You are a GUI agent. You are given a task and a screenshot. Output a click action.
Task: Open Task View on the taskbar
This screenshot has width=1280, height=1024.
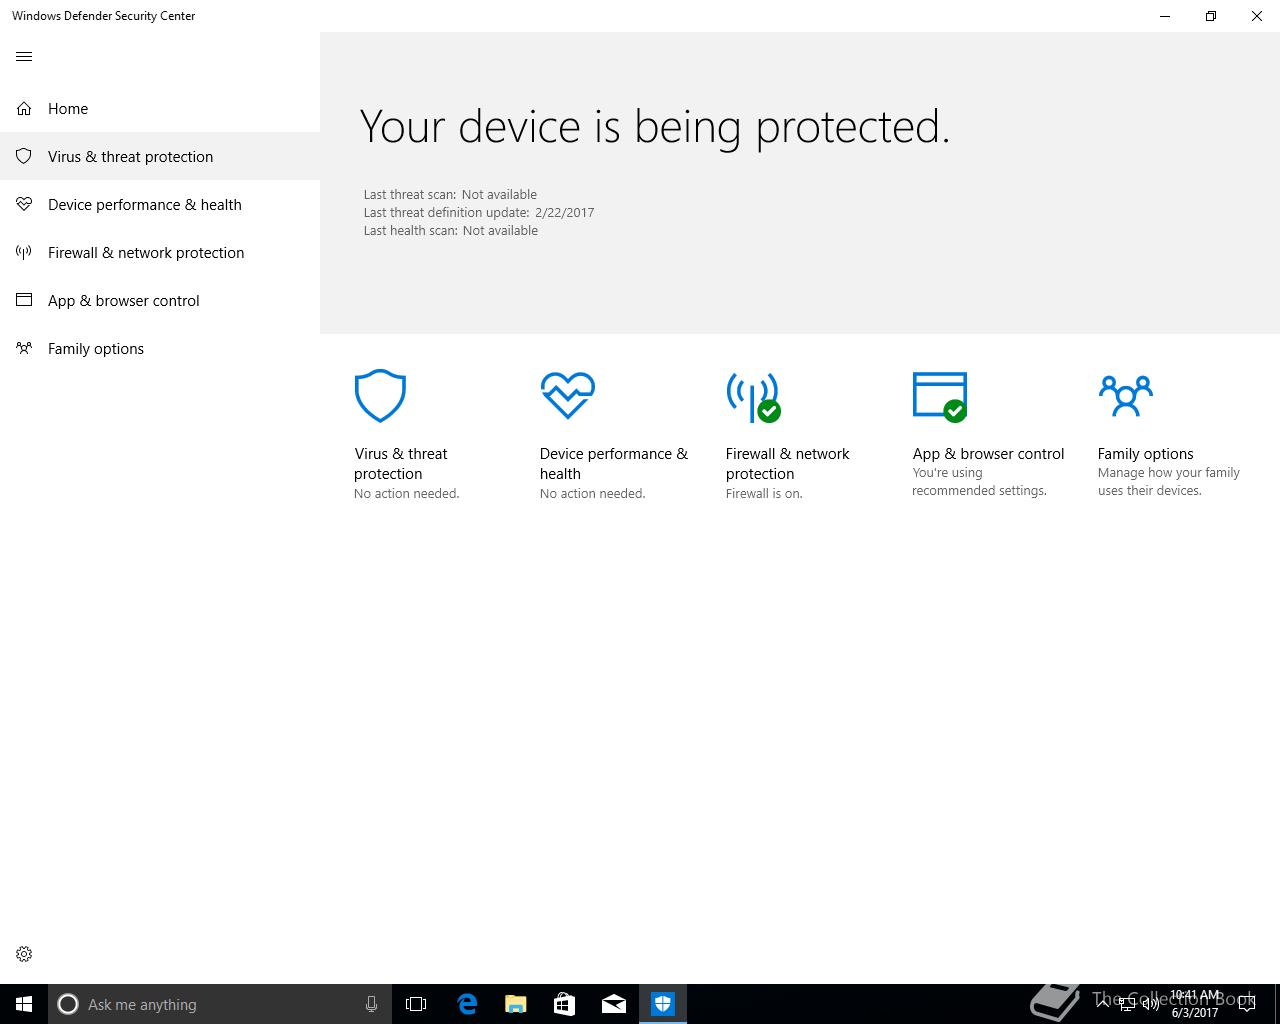pyautogui.click(x=416, y=1004)
